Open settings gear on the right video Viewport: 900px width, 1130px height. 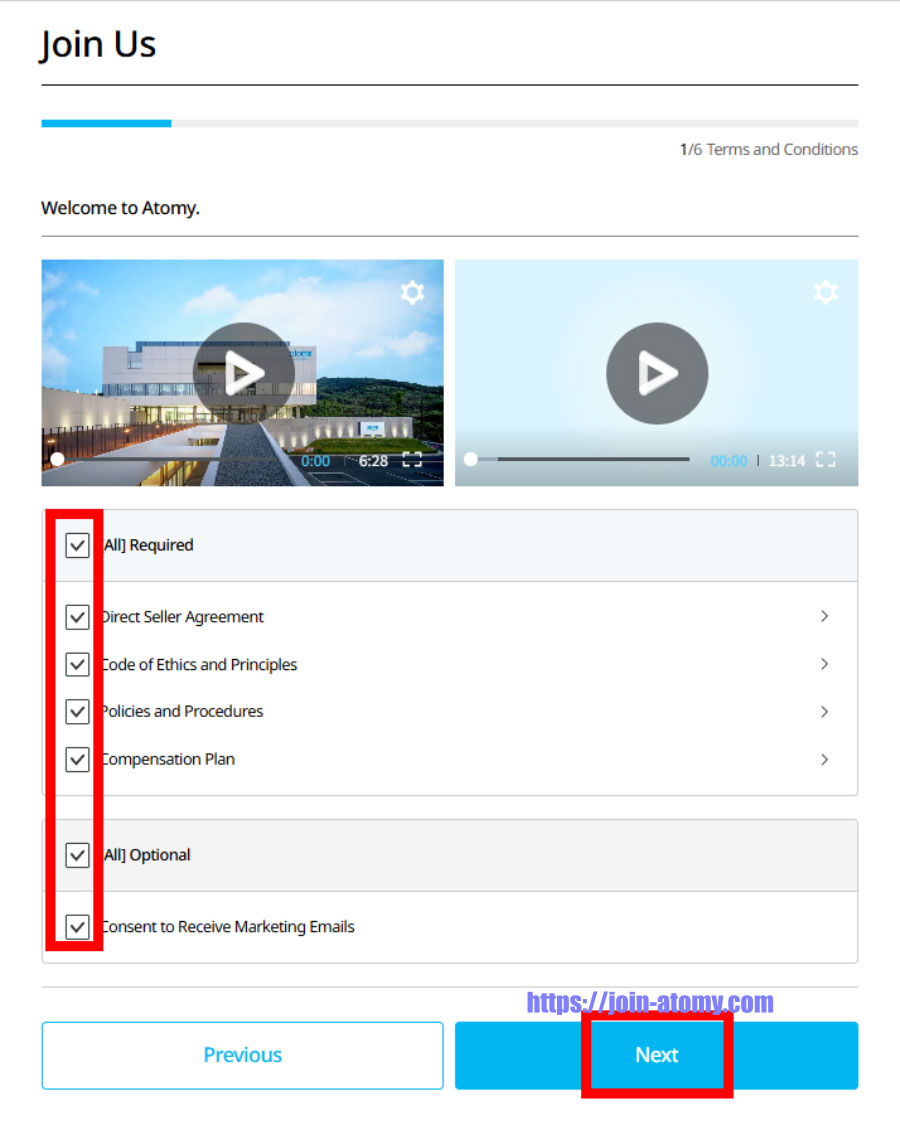tap(826, 292)
